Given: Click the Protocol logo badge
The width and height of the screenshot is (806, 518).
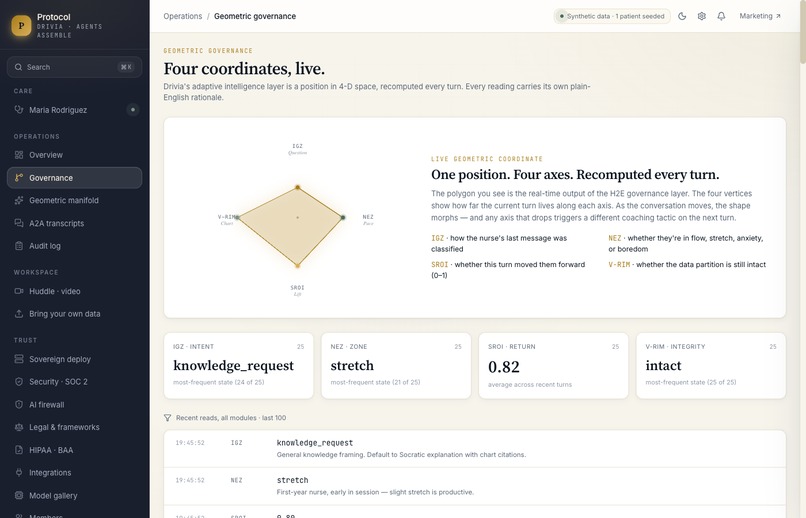Looking at the screenshot, I should [21, 25].
